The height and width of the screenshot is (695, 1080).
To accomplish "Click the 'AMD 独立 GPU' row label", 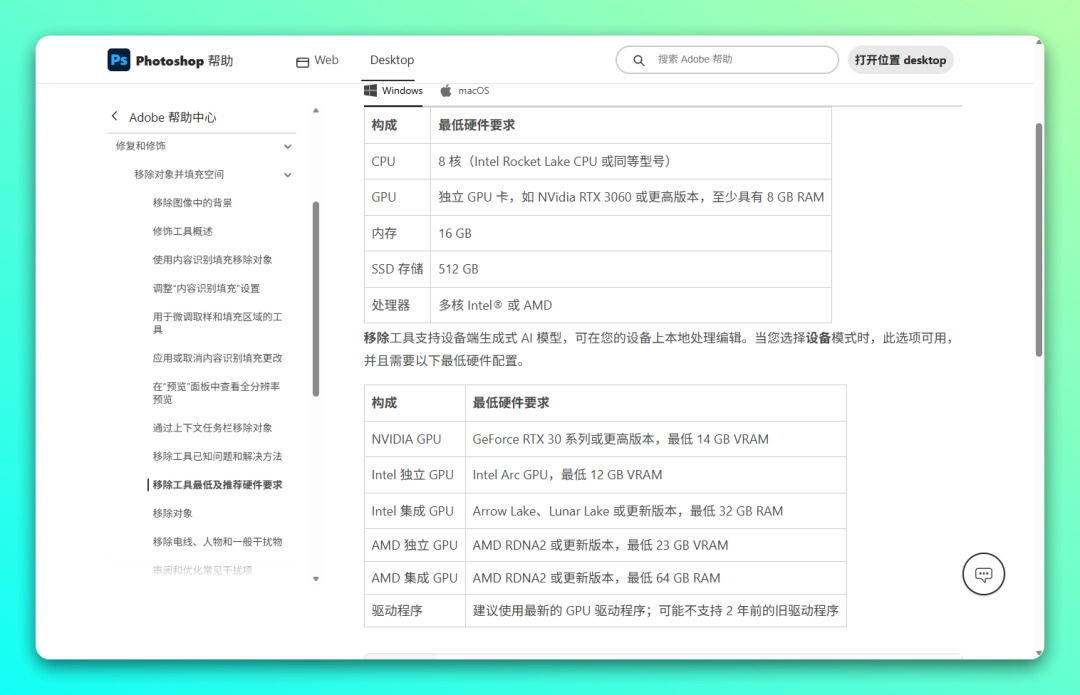I will (414, 546).
